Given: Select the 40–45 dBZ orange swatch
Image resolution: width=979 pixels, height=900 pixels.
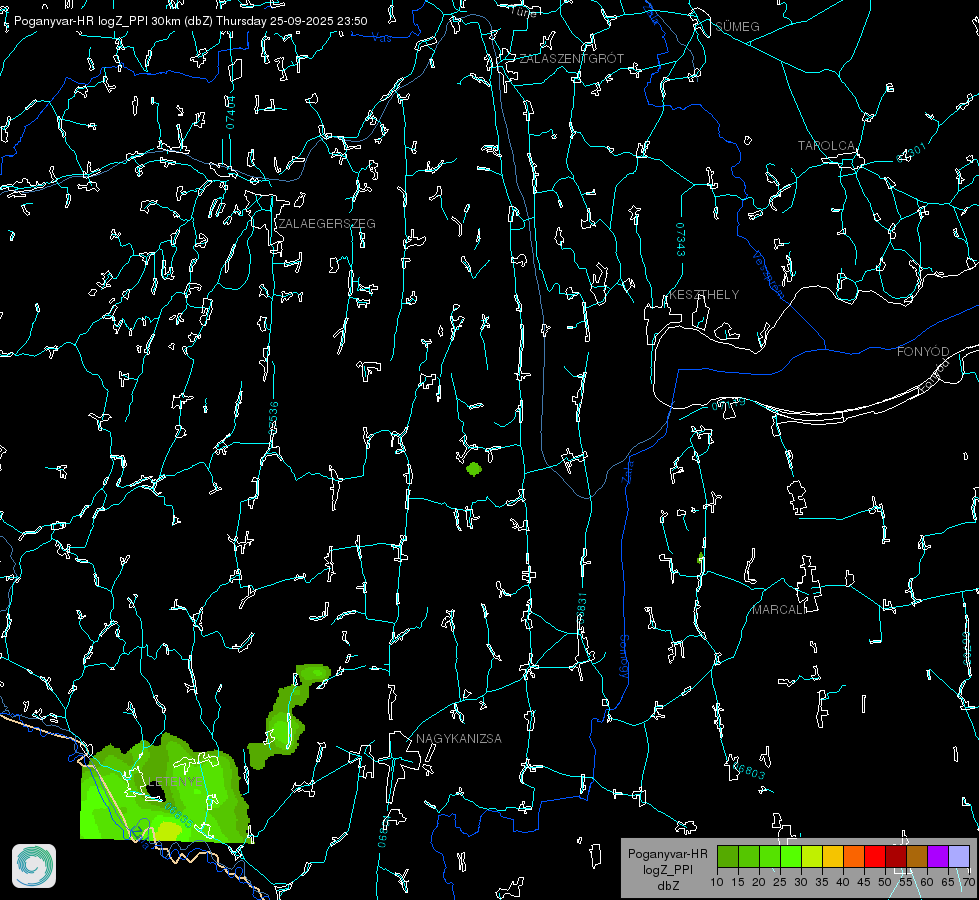Looking at the screenshot, I should (x=854, y=856).
